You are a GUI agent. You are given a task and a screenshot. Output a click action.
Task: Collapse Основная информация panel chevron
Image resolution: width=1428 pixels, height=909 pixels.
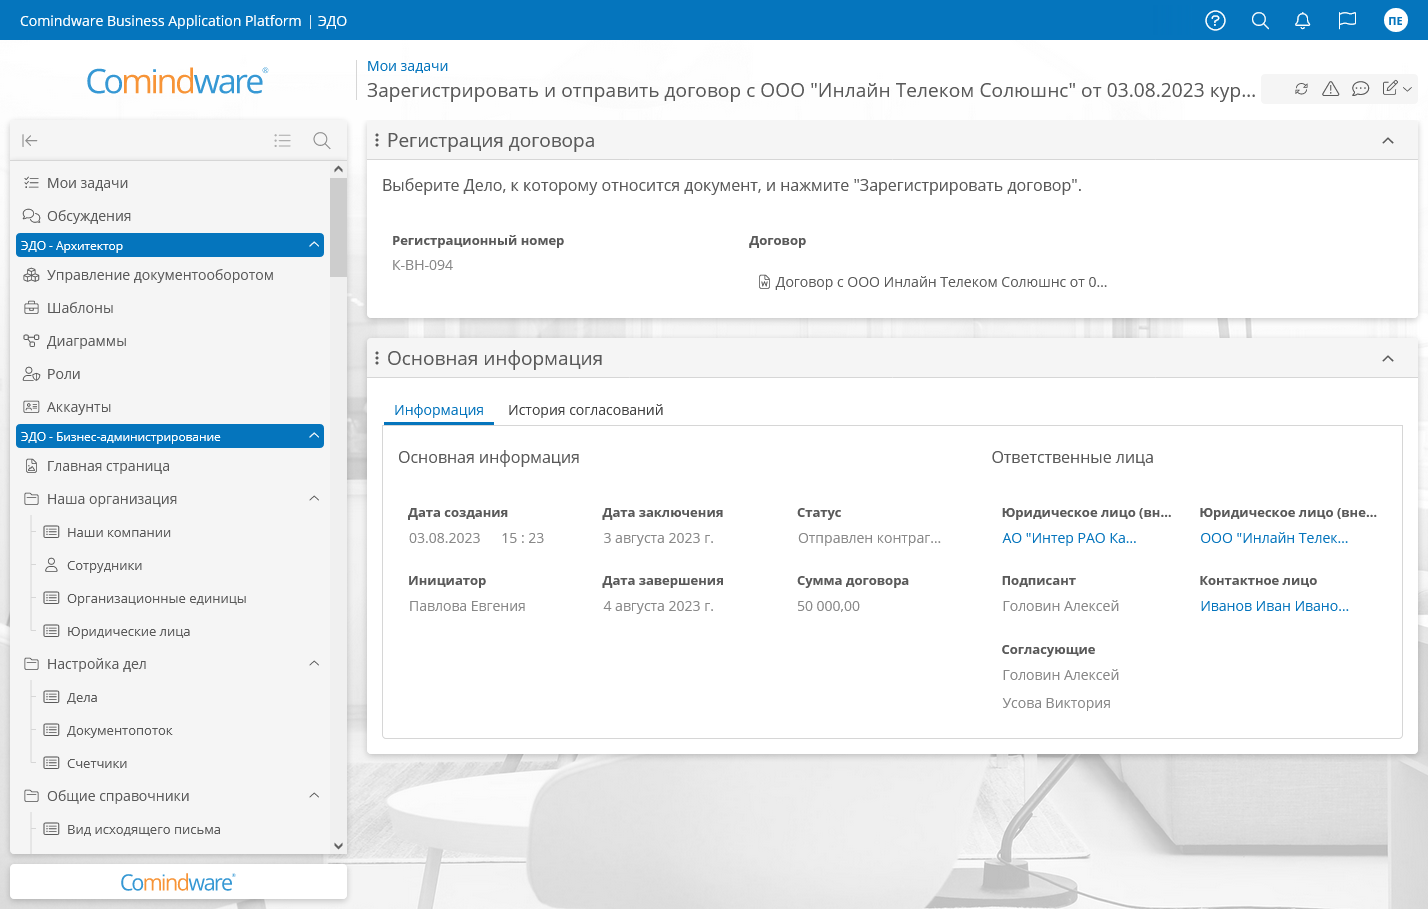[x=1388, y=359]
